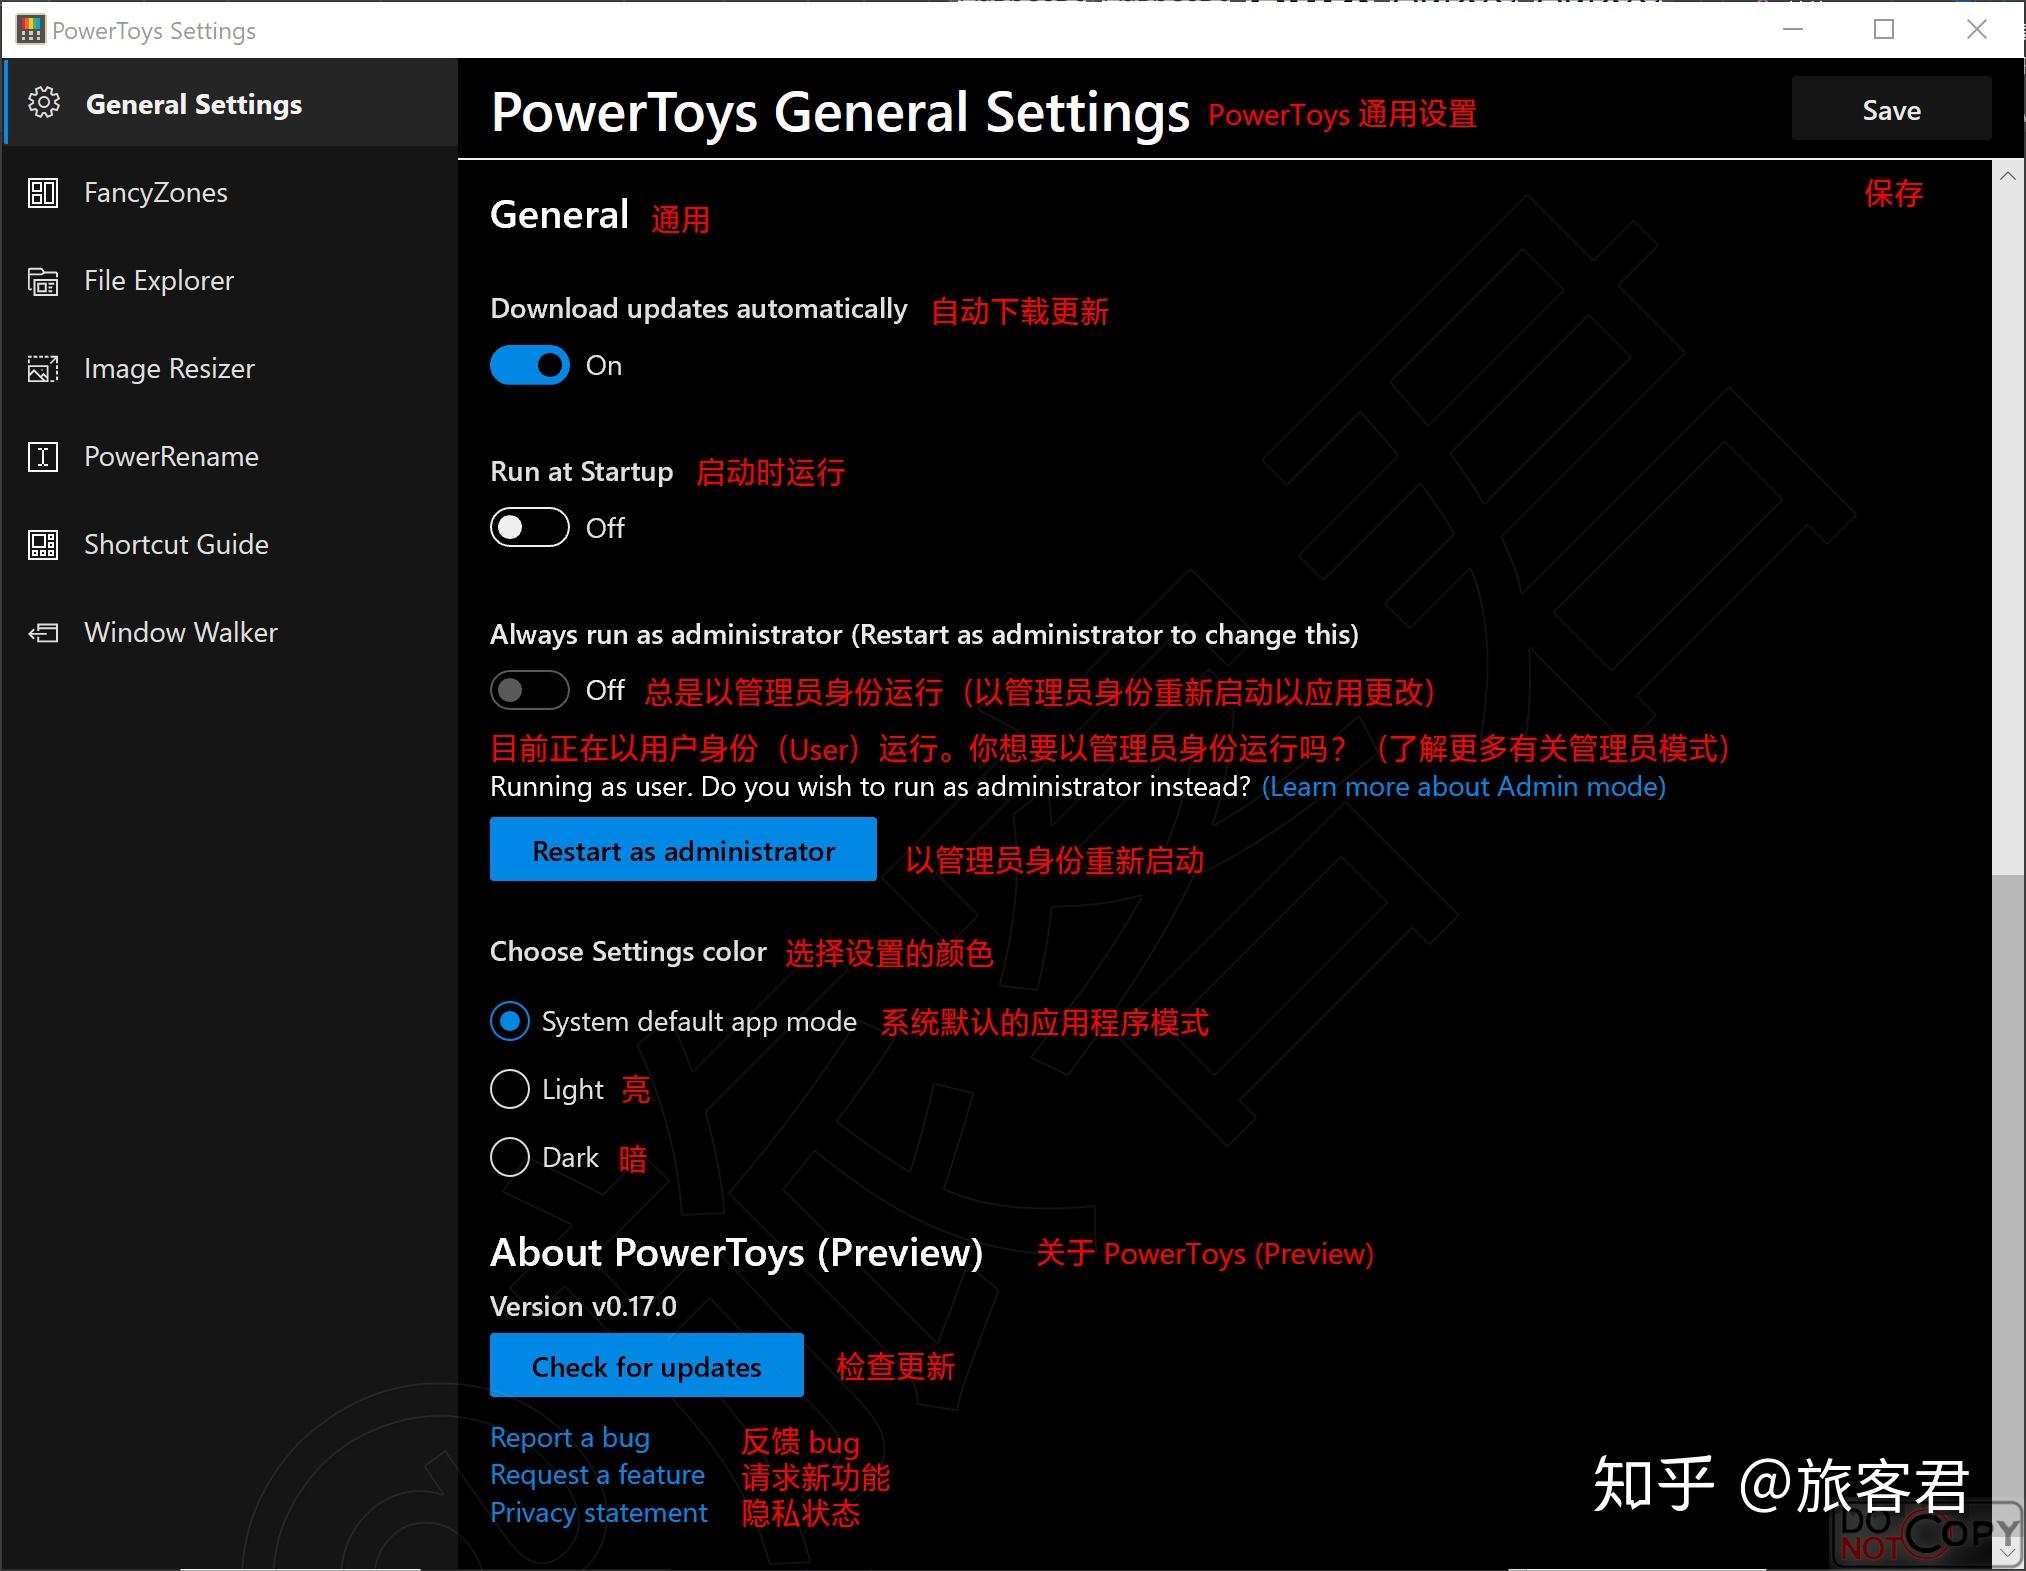Open the PowerRename settings page
2026x1571 pixels.
pos(170,457)
